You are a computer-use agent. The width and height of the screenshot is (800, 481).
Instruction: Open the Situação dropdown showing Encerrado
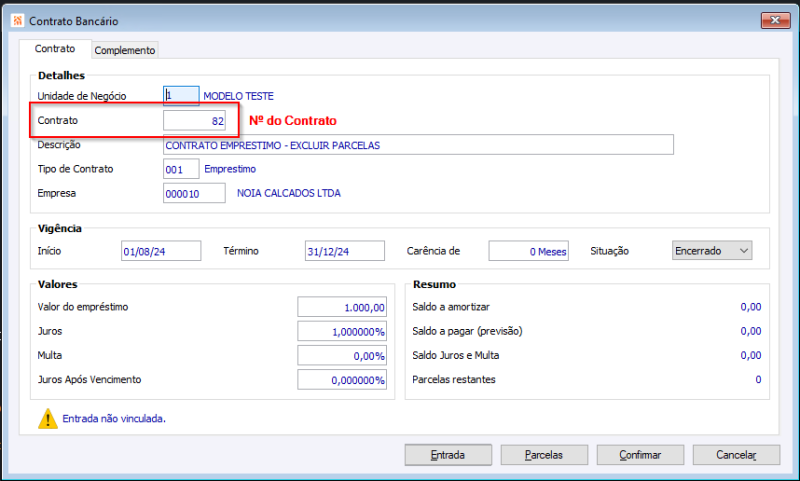click(712, 250)
